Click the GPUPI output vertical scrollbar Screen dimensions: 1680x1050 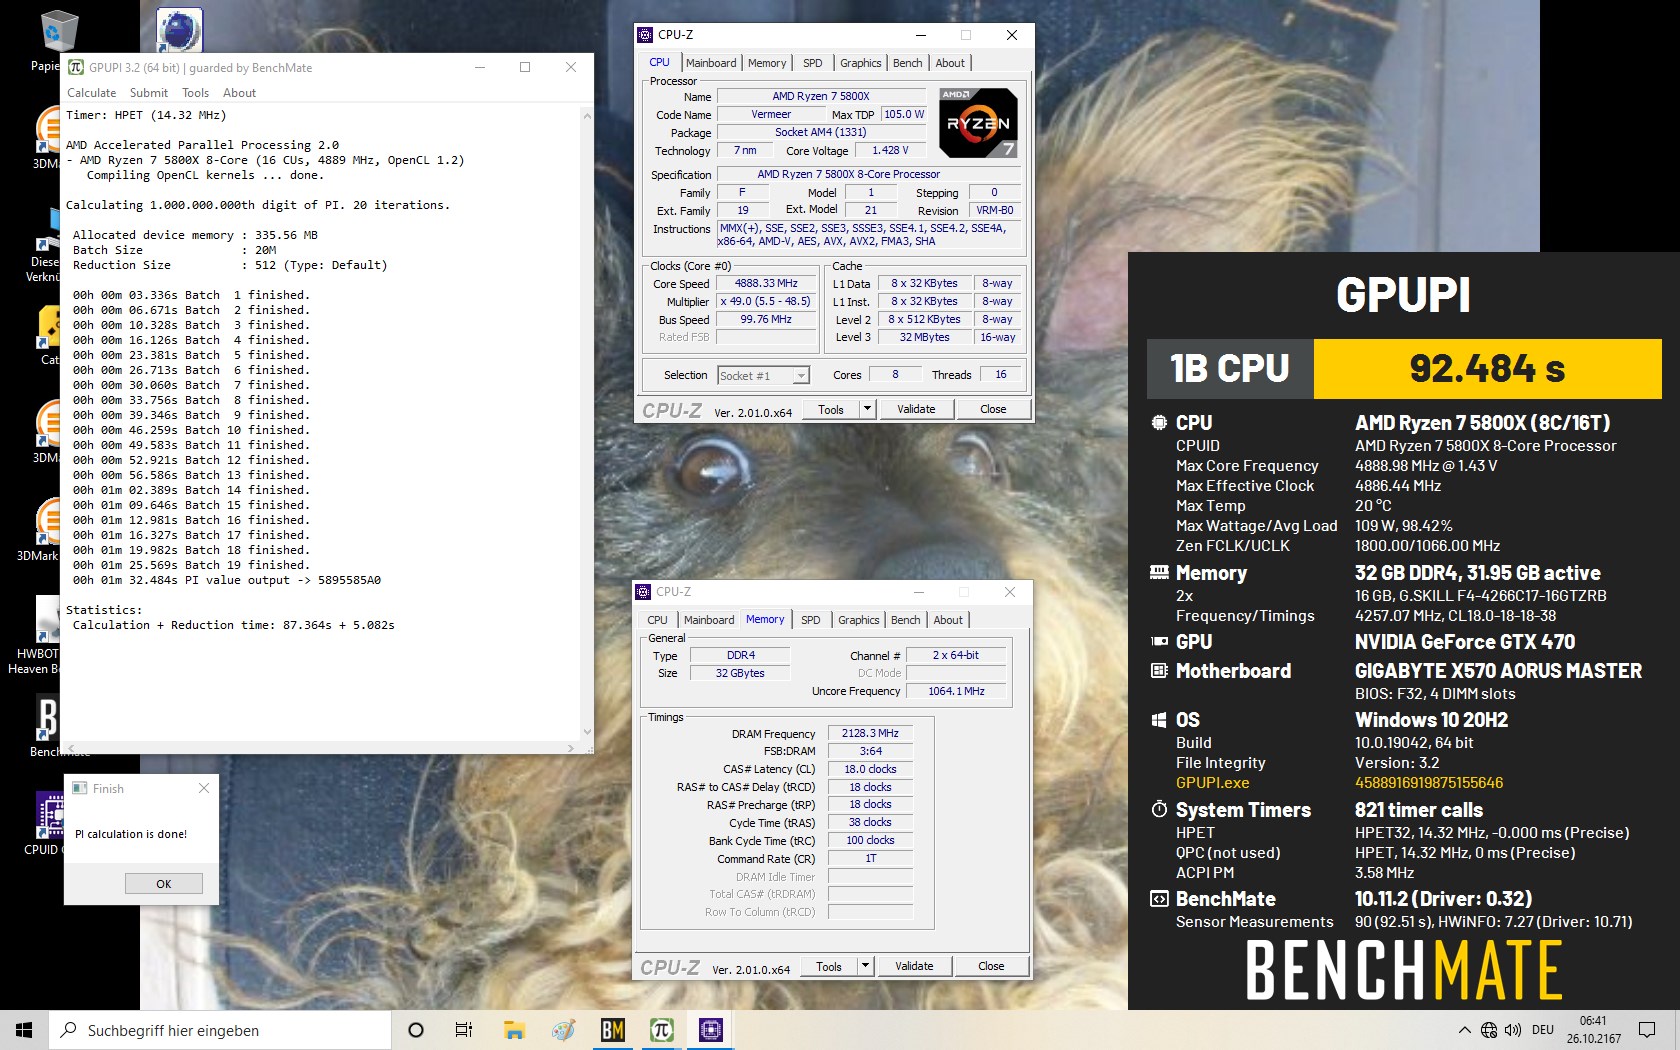coord(586,425)
